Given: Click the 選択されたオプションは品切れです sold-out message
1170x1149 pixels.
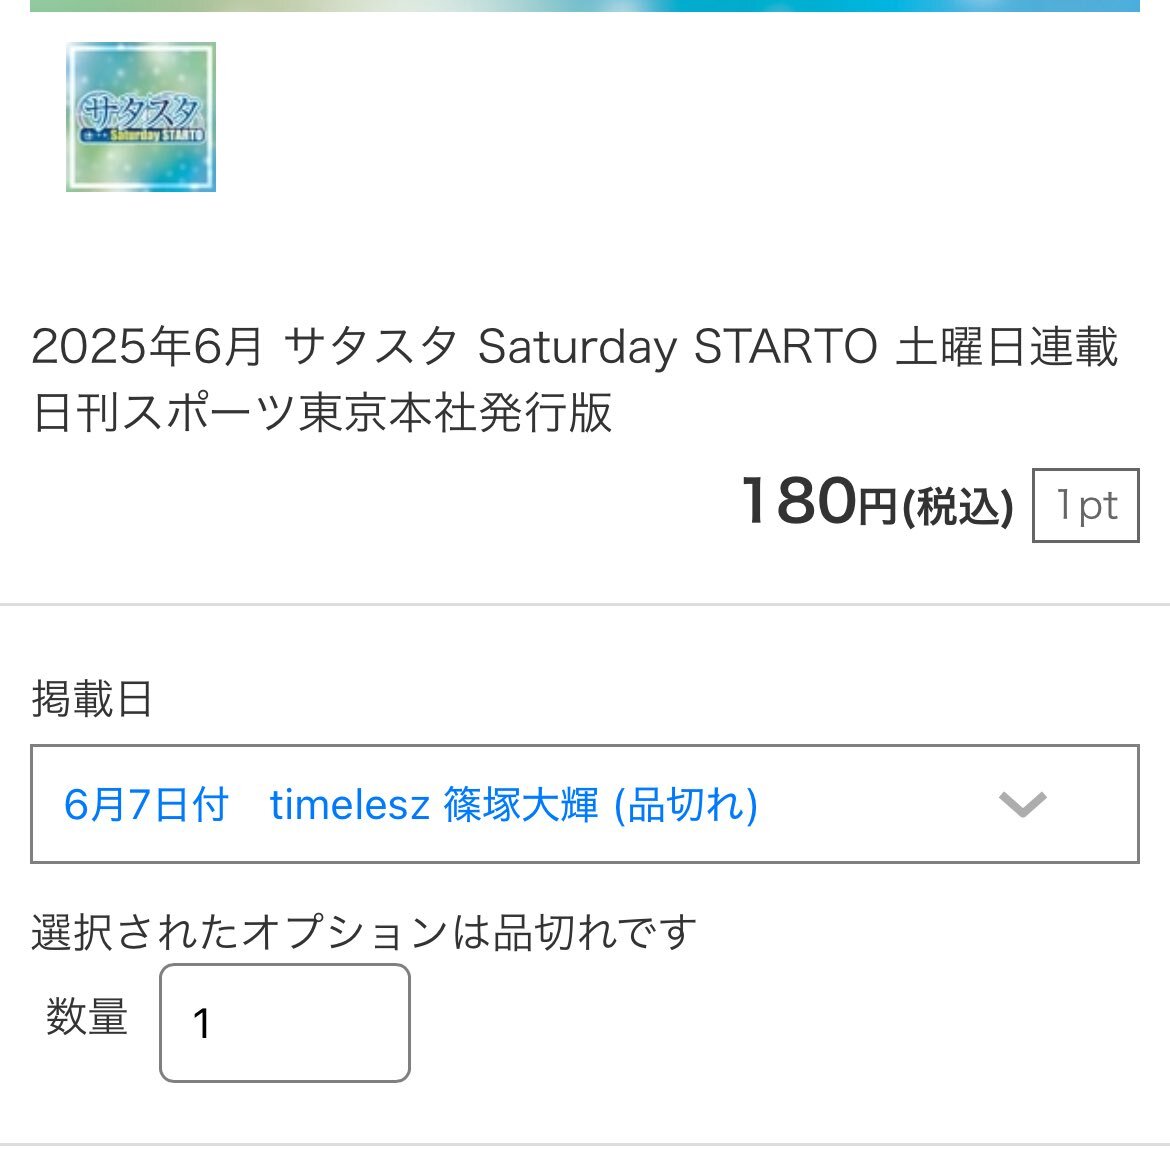Looking at the screenshot, I should tap(364, 932).
